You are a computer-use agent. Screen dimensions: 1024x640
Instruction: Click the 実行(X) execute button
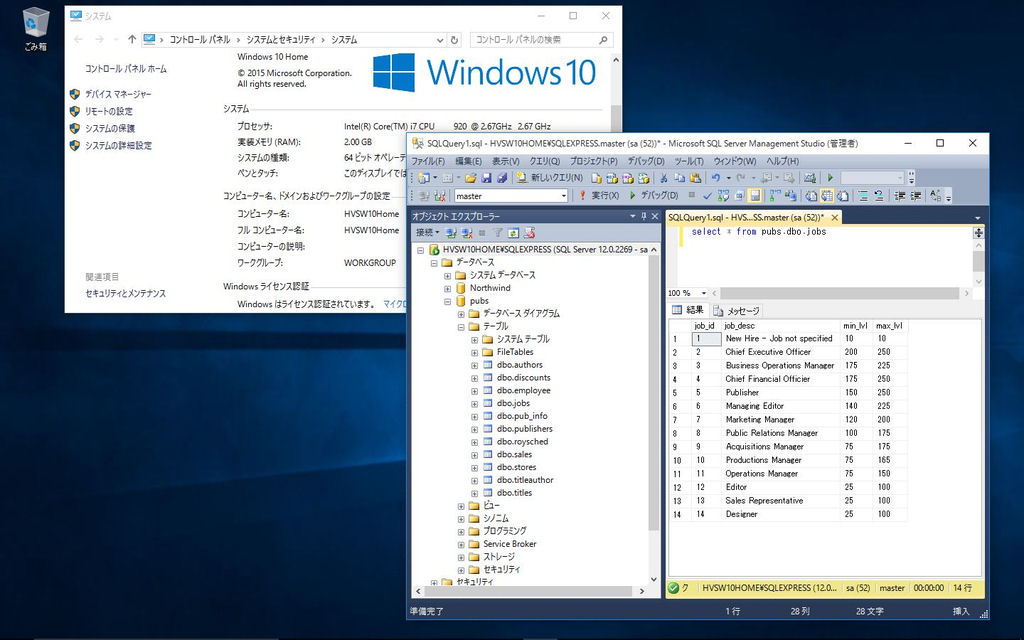click(x=599, y=195)
